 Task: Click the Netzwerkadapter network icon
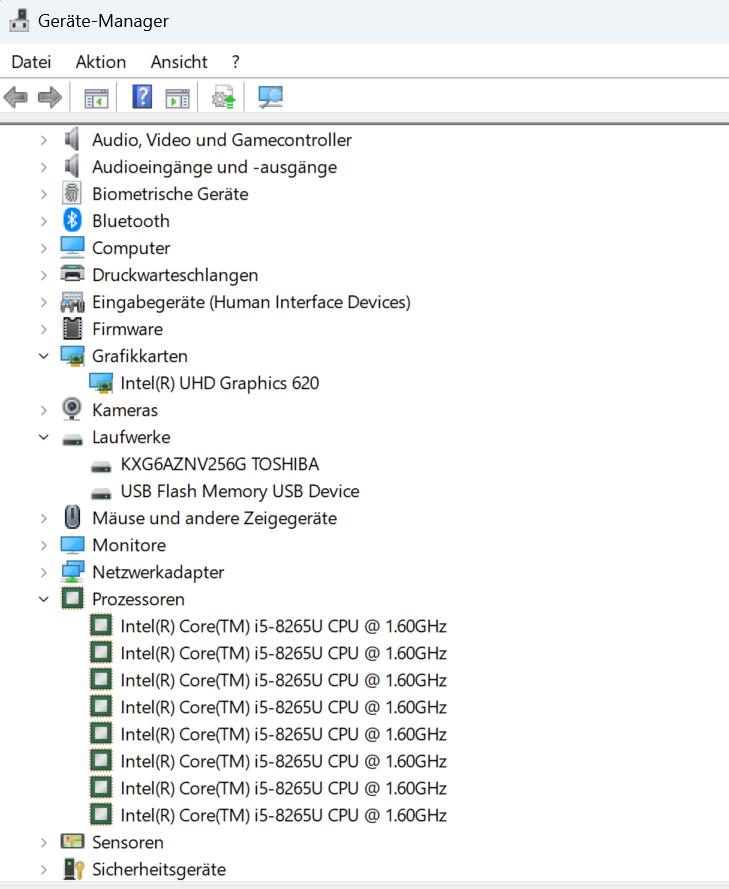pyautogui.click(x=72, y=572)
